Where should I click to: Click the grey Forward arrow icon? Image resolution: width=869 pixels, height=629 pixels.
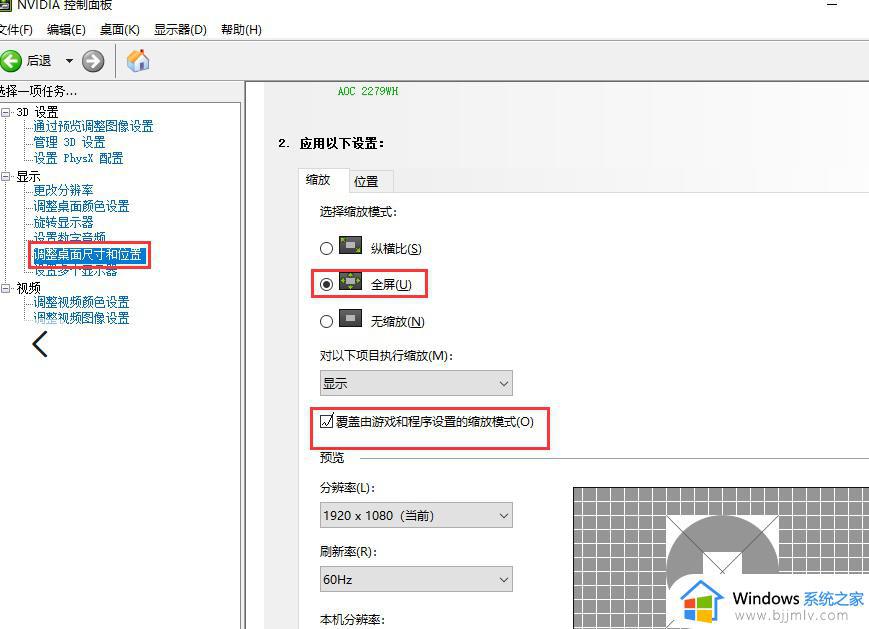pyautogui.click(x=93, y=61)
